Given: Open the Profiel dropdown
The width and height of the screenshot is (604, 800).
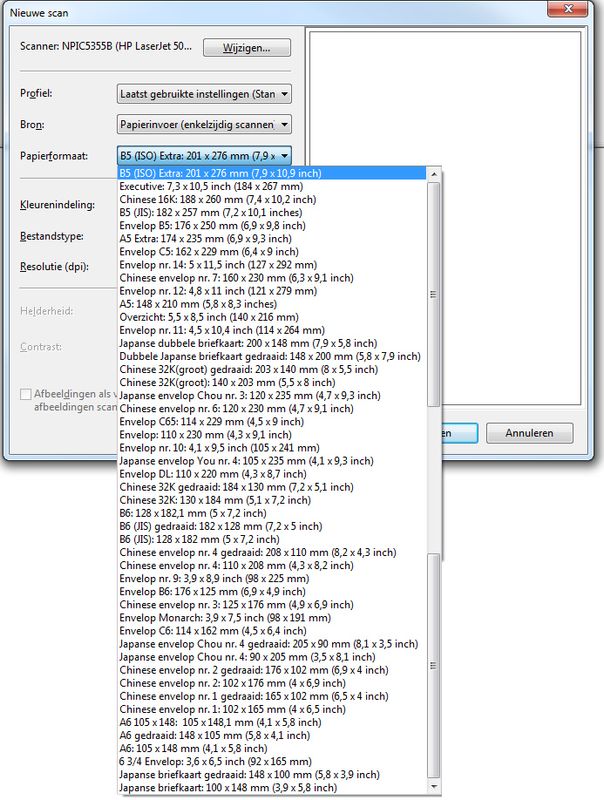Looking at the screenshot, I should 204,94.
